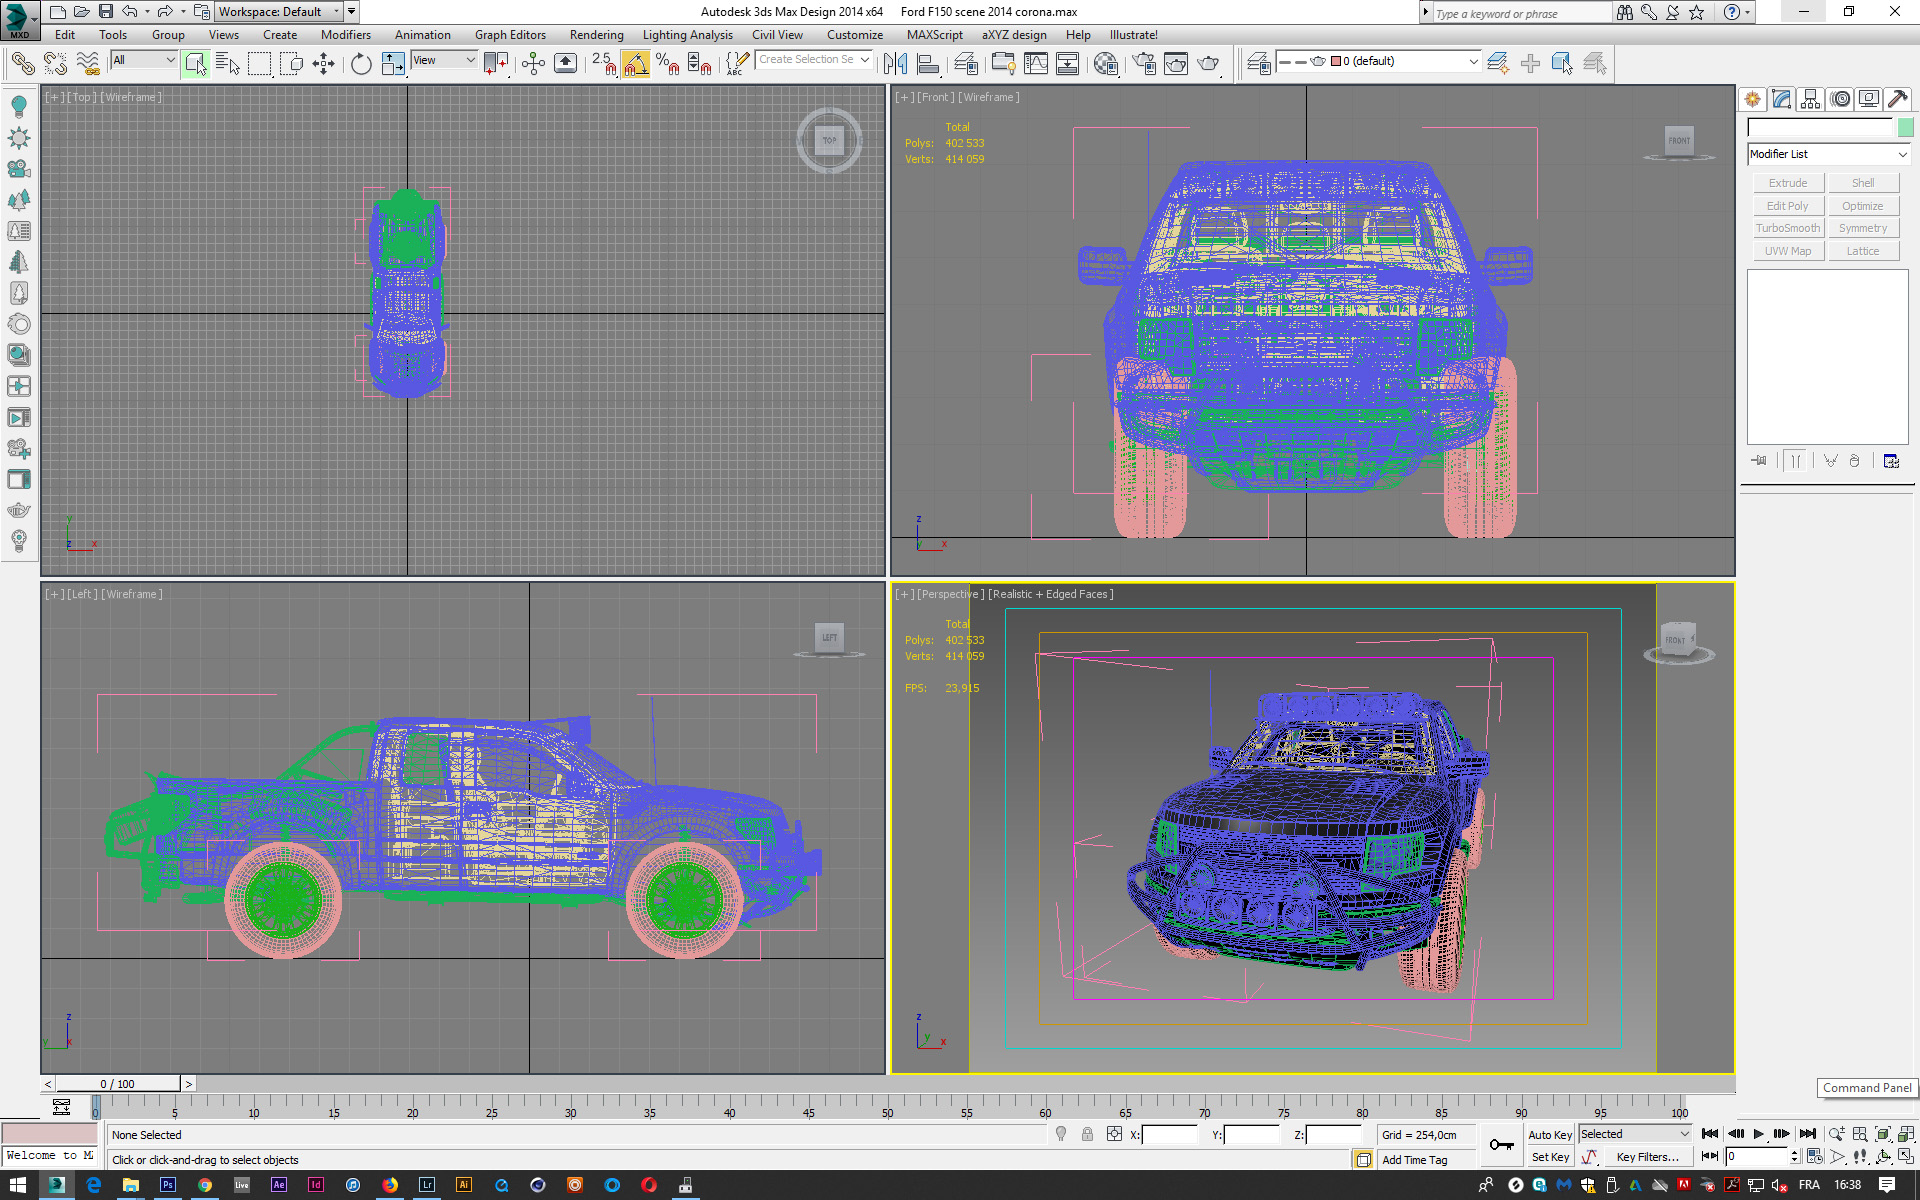Open the Modify command panel tab
The image size is (1920, 1200).
coord(1782,99)
